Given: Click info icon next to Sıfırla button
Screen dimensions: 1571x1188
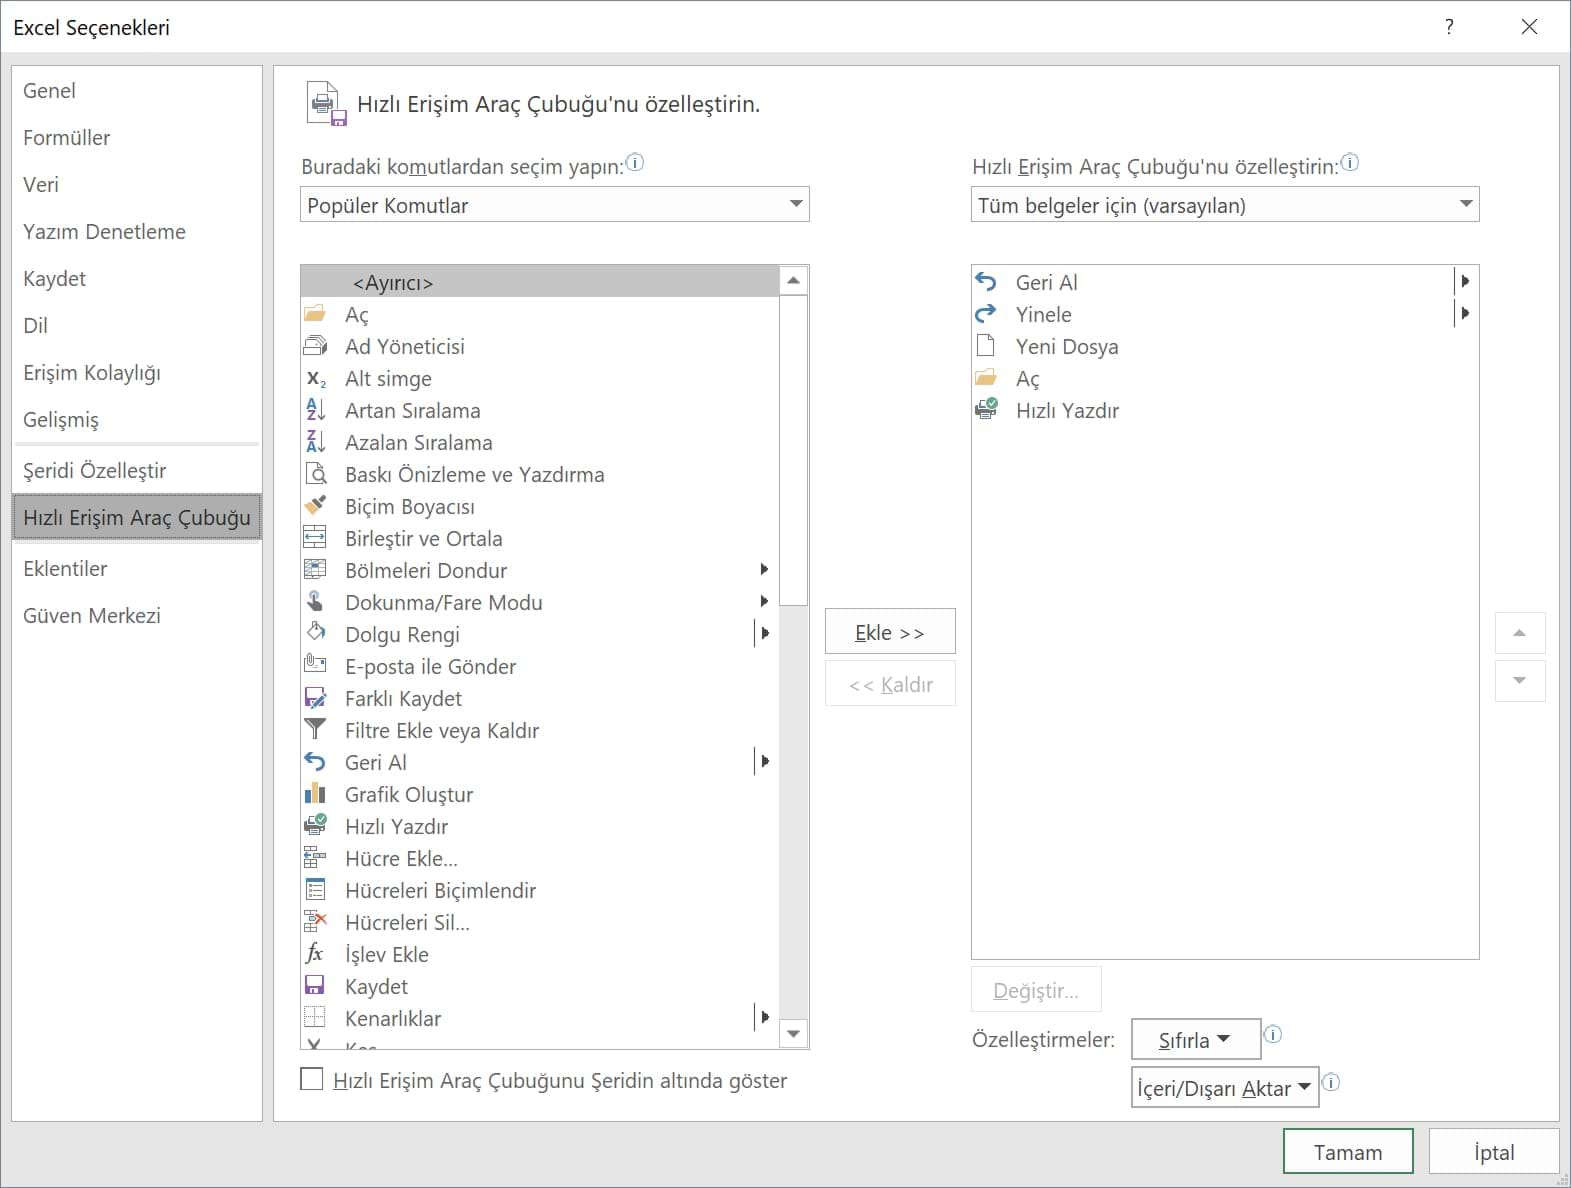Looking at the screenshot, I should [1272, 1034].
